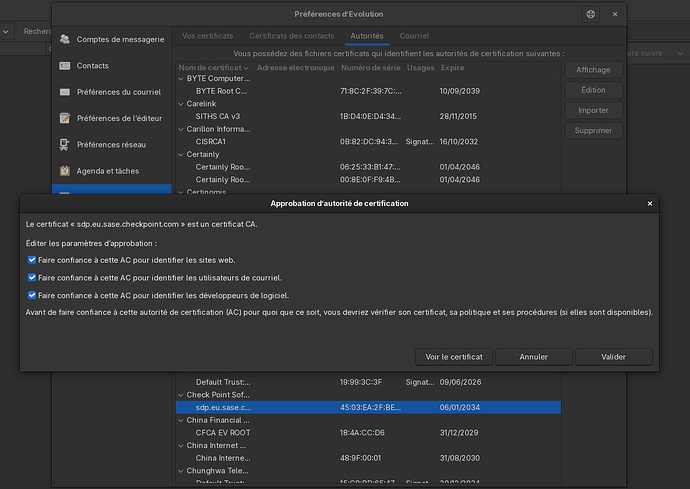Select the CFCA EV ROOT certificate row
Screen dimensions: 690x489
click(222, 432)
